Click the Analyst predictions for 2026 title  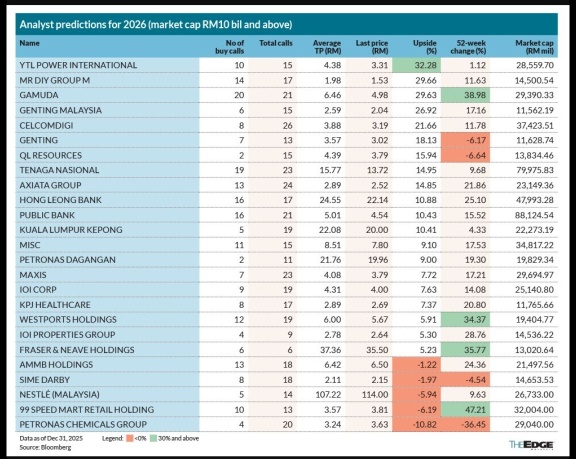click(x=156, y=25)
